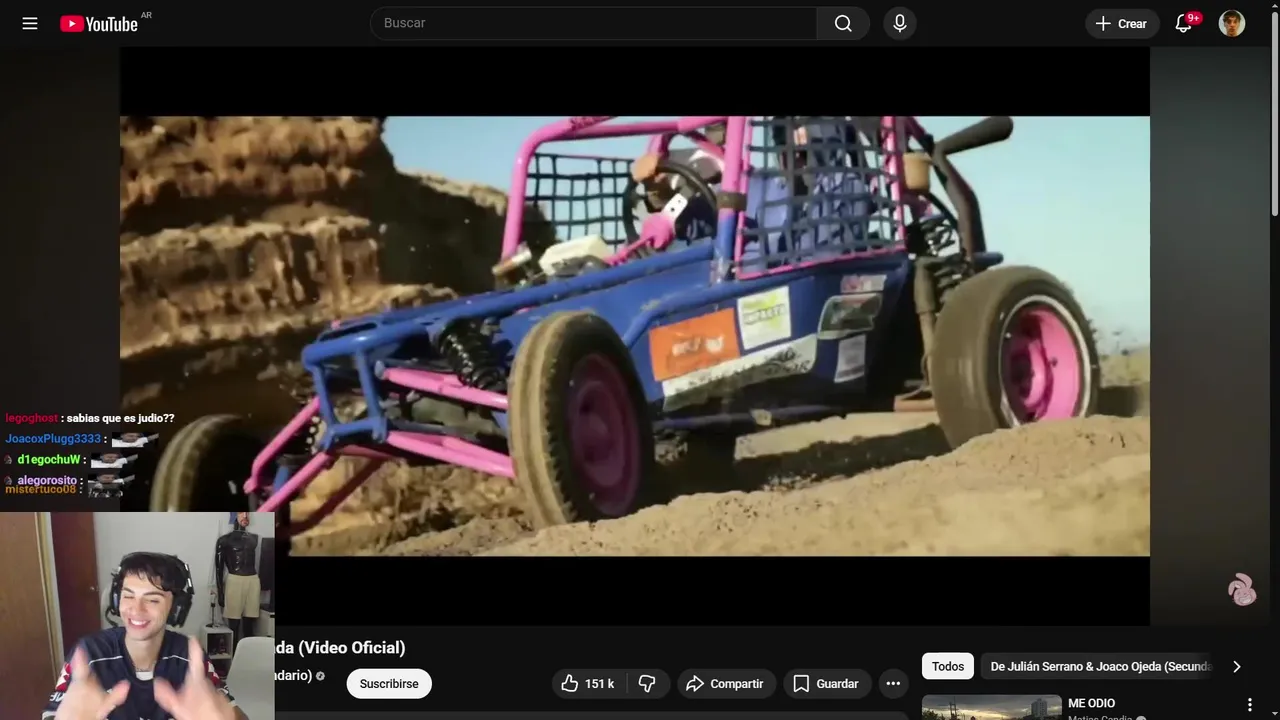
Task: Click the video player frame
Action: coord(634,336)
